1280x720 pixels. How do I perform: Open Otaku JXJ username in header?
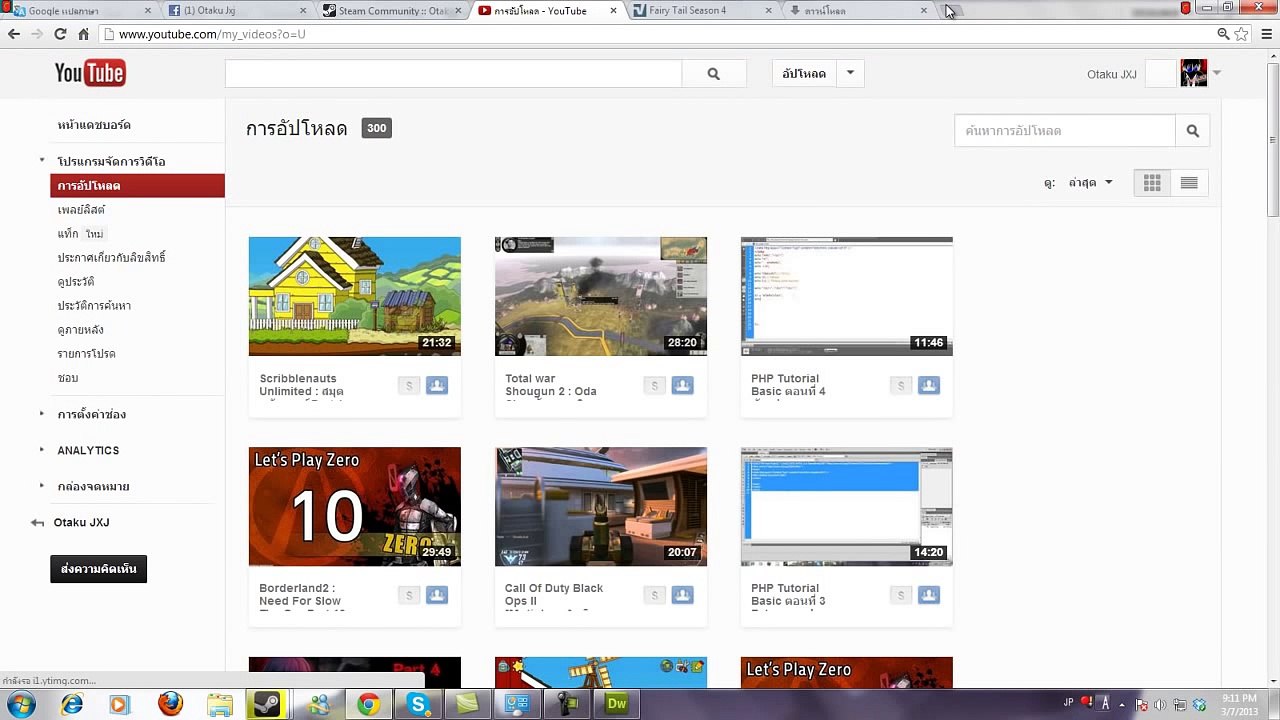[1112, 74]
